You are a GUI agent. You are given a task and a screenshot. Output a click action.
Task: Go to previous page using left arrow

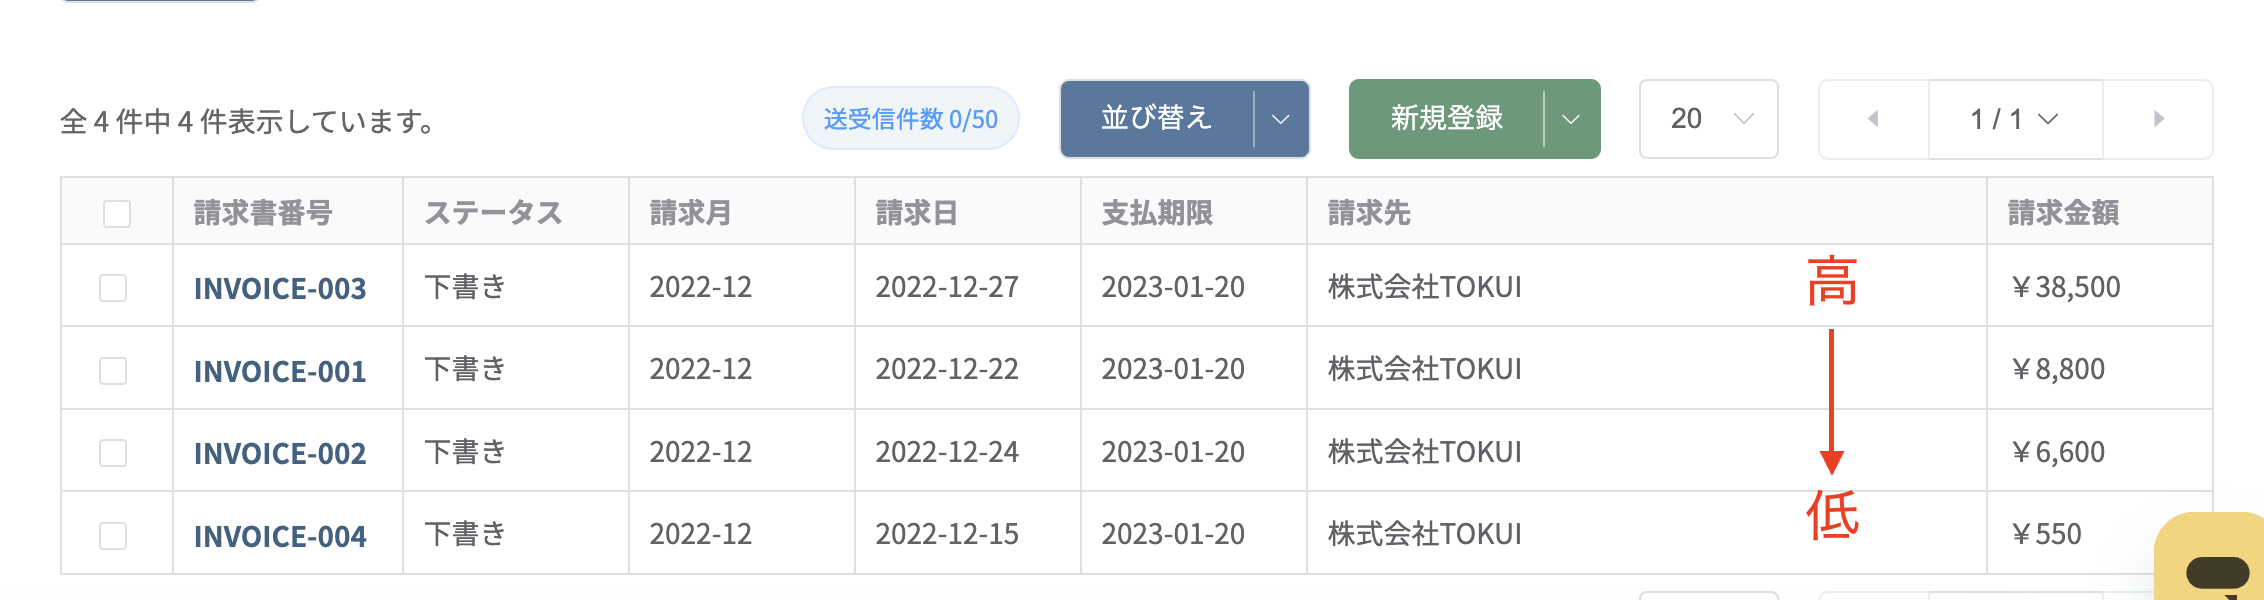pos(1873,119)
